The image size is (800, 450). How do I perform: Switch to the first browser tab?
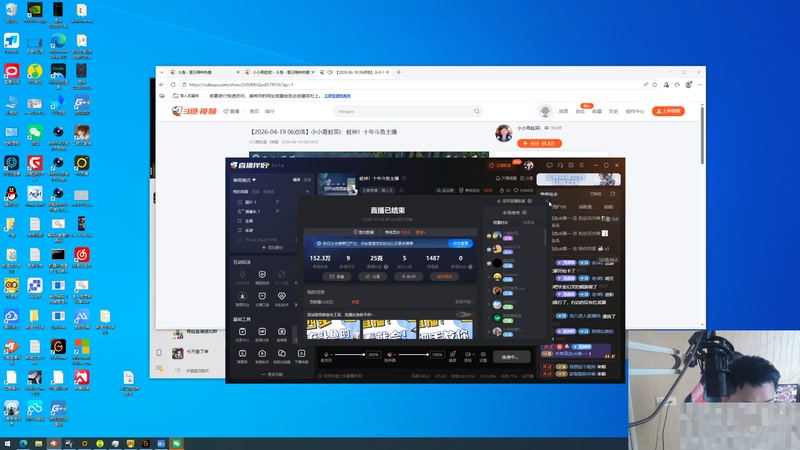pyautogui.click(x=204, y=72)
